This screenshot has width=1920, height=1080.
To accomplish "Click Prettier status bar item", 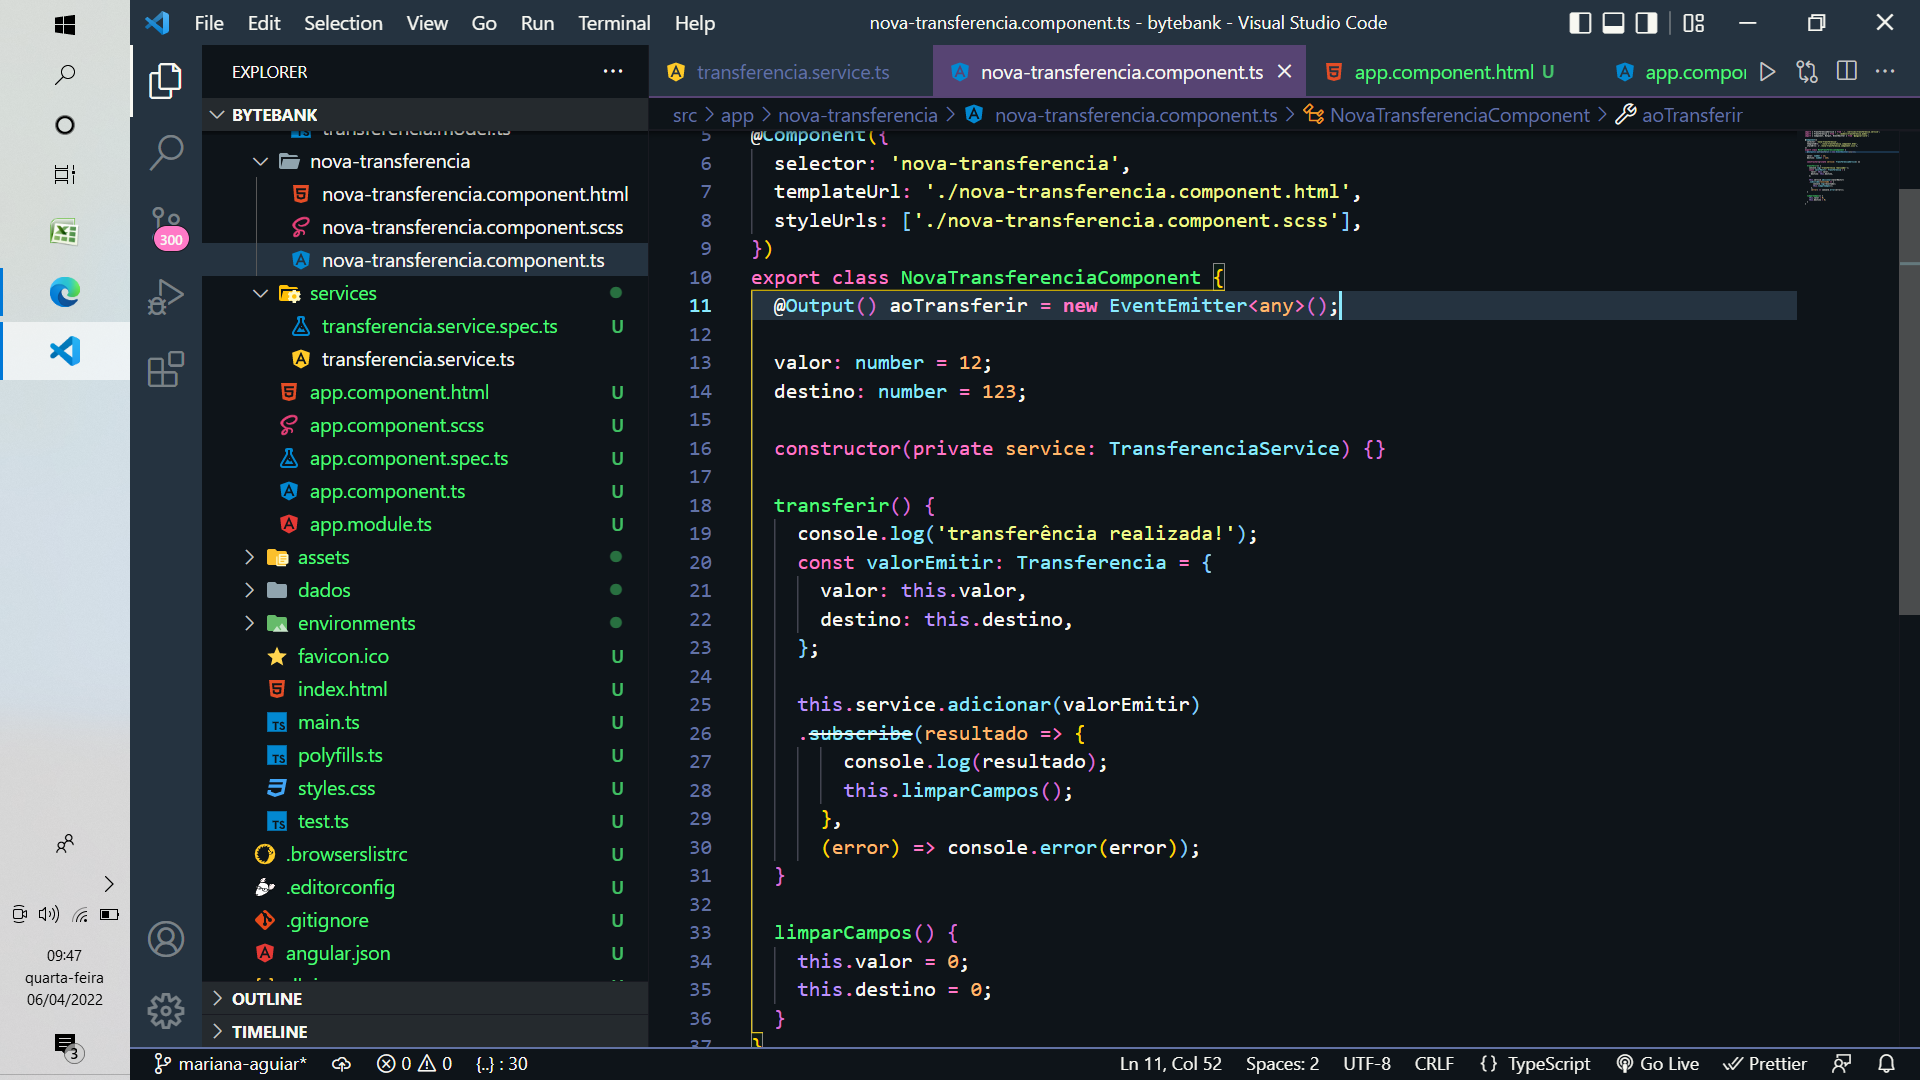I will (1765, 1064).
